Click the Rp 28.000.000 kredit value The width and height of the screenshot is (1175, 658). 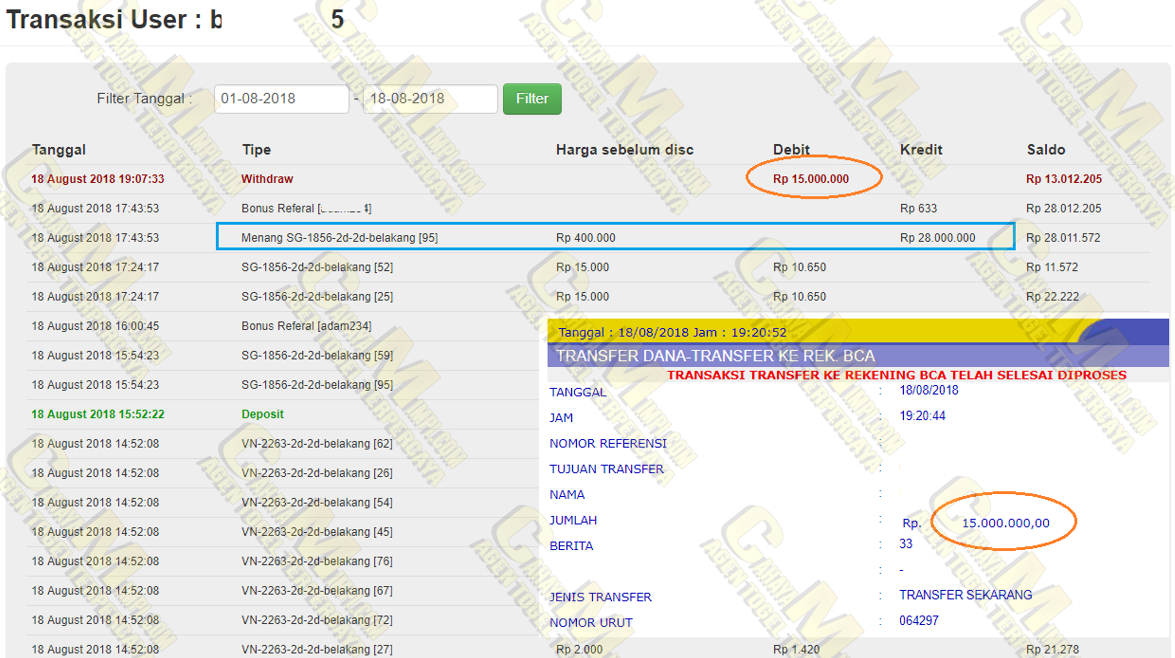pyautogui.click(x=937, y=238)
